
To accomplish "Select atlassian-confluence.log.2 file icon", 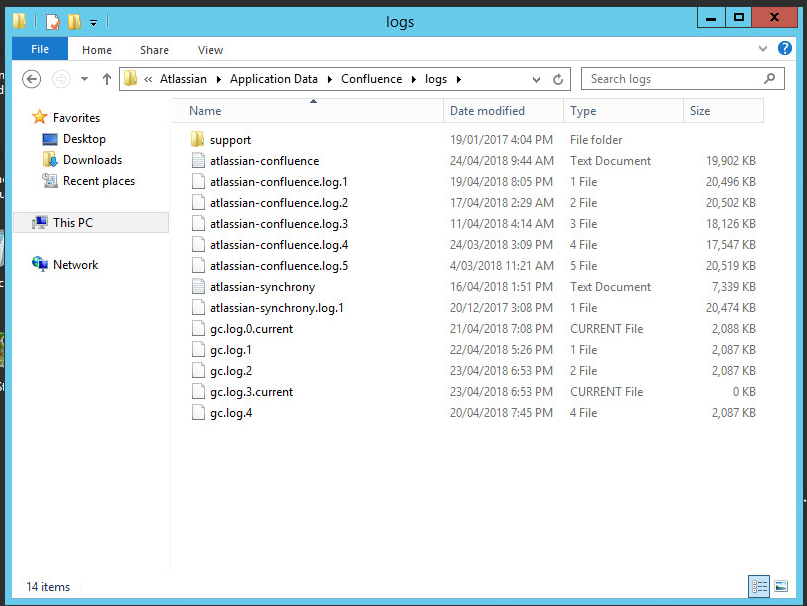I will [x=198, y=203].
